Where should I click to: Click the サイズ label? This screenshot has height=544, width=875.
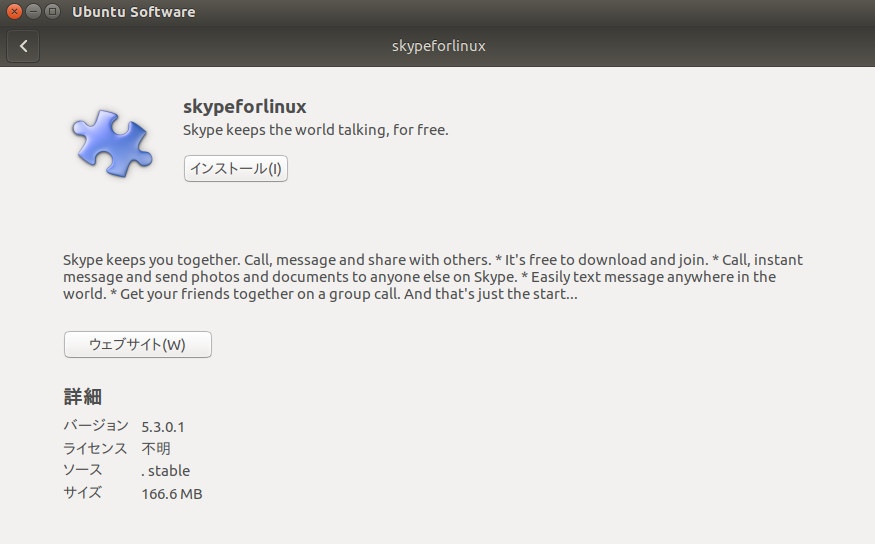click(83, 493)
